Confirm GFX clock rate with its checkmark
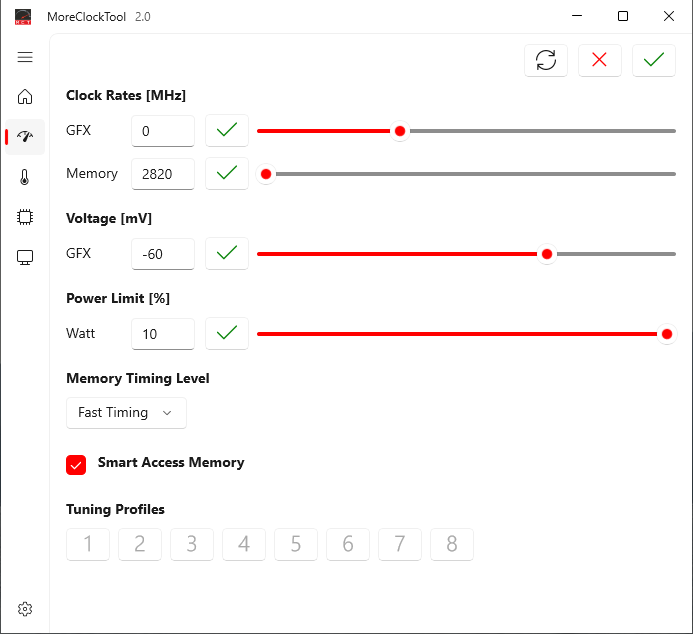 (227, 131)
